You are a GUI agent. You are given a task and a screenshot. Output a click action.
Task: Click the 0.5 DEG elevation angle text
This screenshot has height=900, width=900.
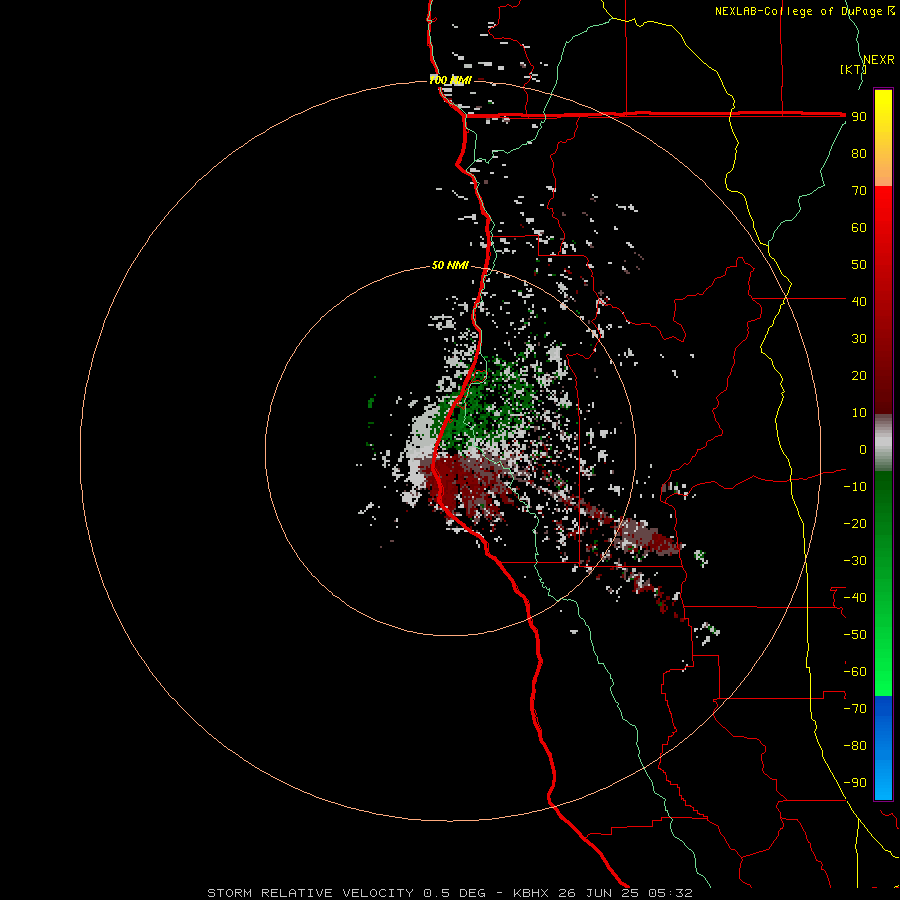tap(454, 893)
